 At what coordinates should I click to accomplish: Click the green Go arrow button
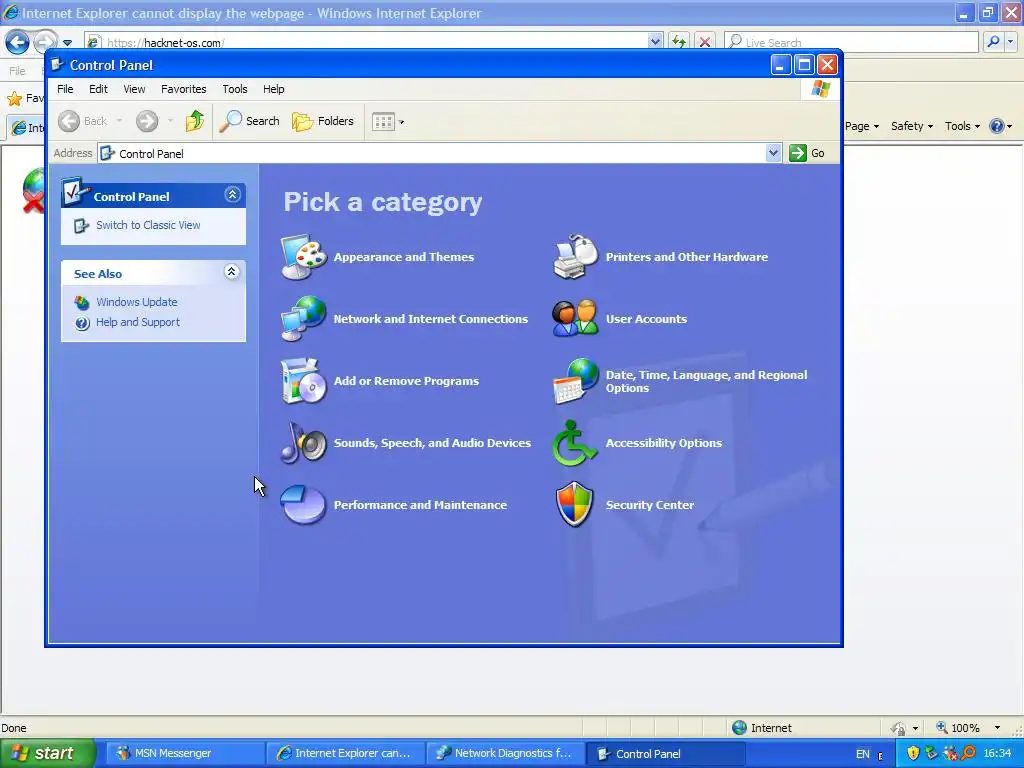point(797,153)
